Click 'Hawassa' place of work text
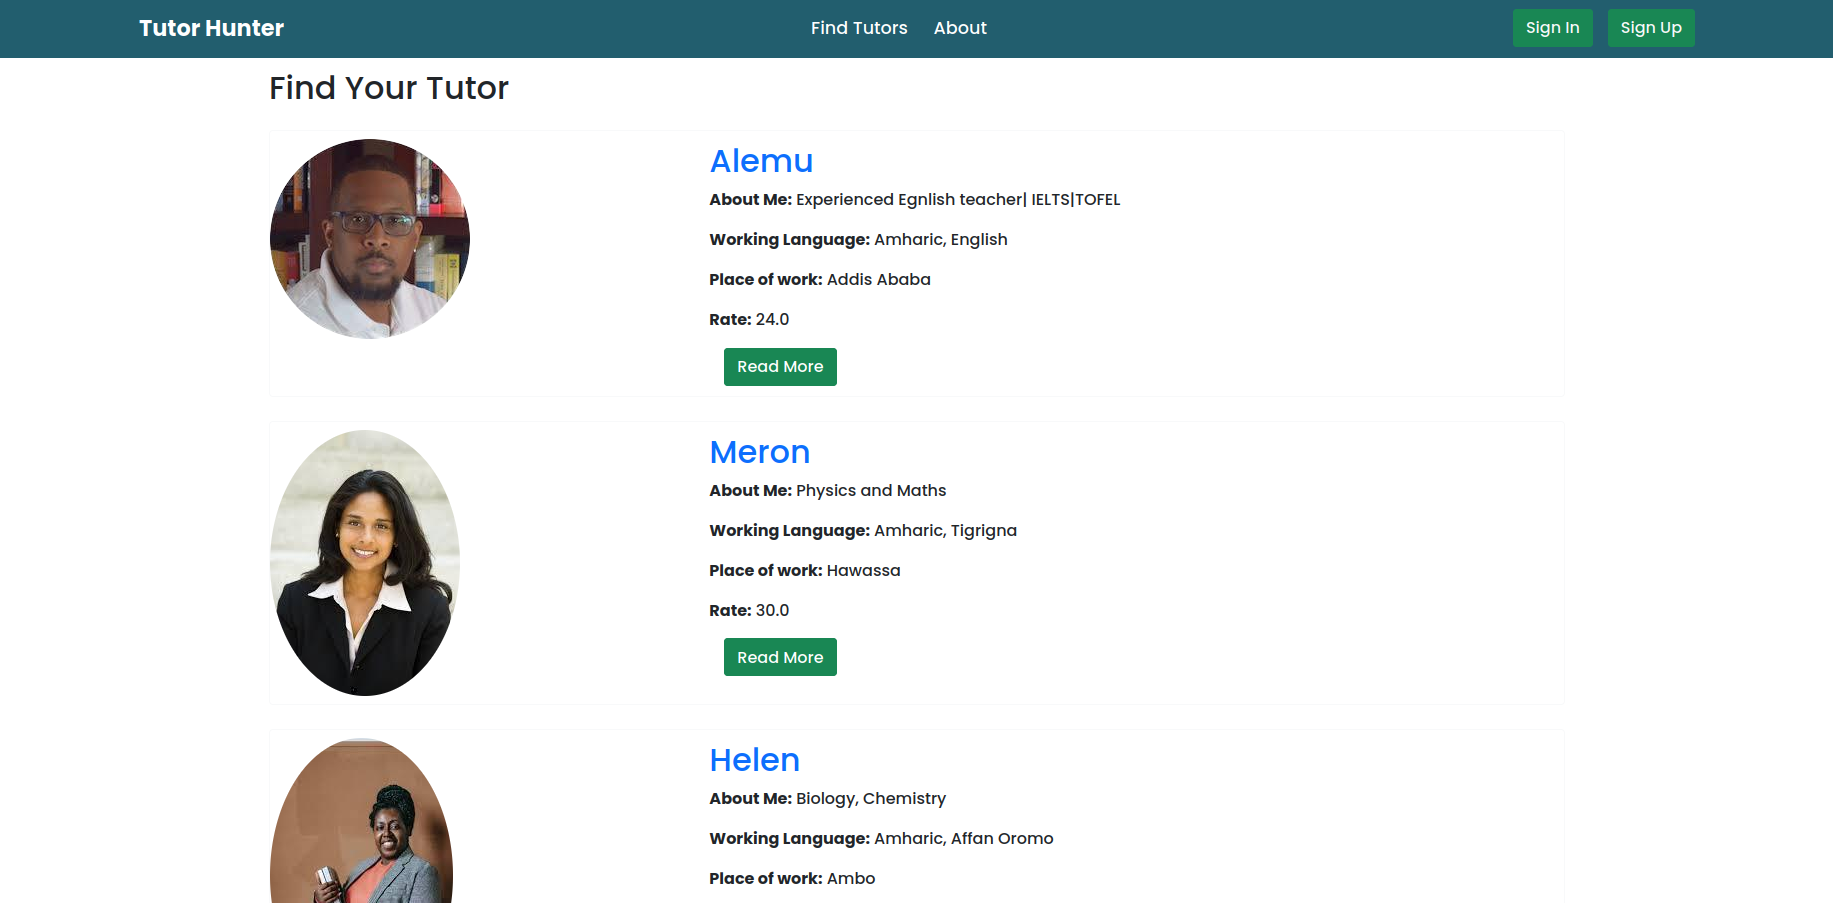The image size is (1833, 903). tap(863, 571)
